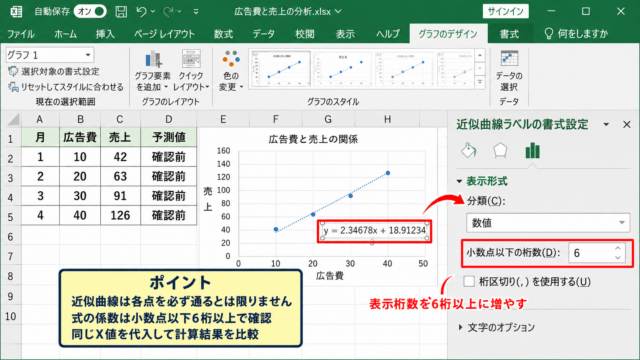Image resolution: width=640 pixels, height=360 pixels.
Task: Select column A header
Action: point(40,119)
